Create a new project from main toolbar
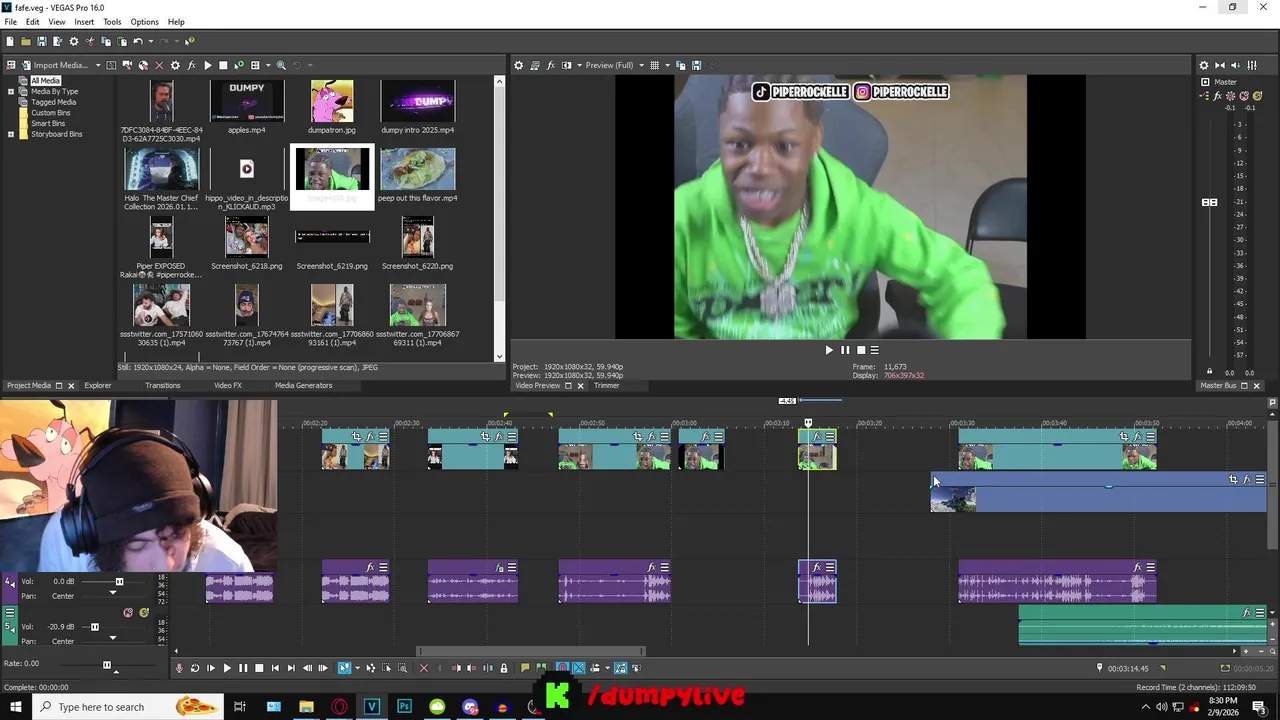1280x720 pixels. 10,41
